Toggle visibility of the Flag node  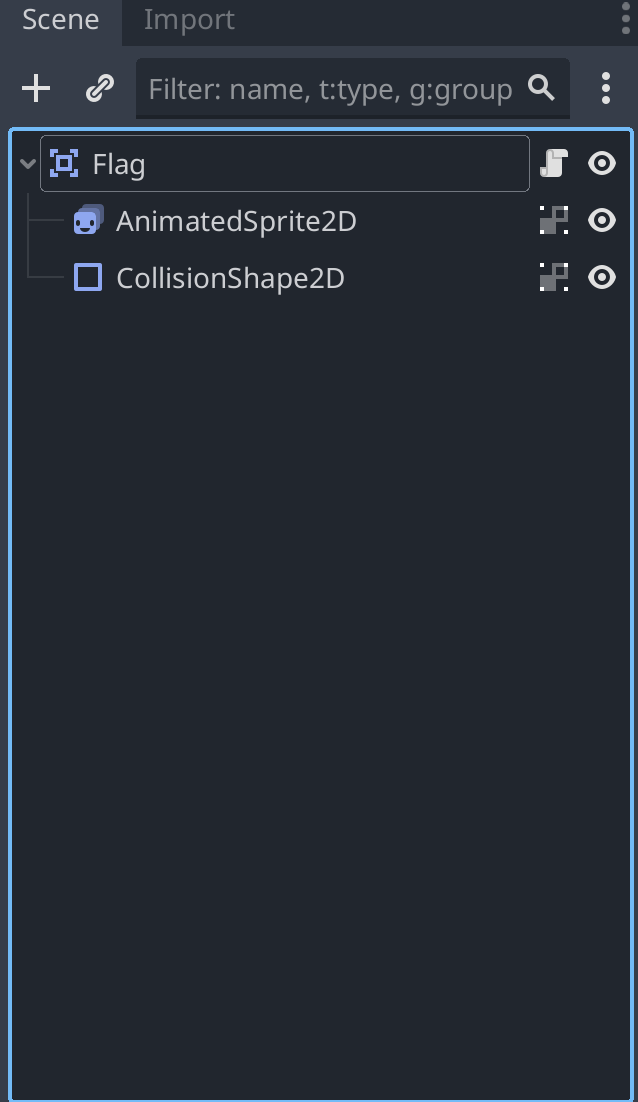(601, 163)
